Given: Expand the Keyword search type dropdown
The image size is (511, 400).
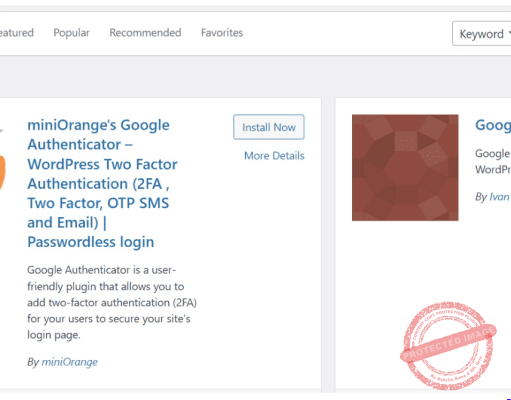Looking at the screenshot, I should click(482, 34).
